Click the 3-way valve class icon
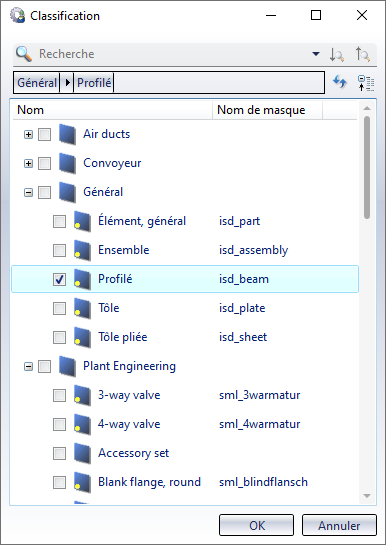The width and height of the screenshot is (386, 545). 82,395
